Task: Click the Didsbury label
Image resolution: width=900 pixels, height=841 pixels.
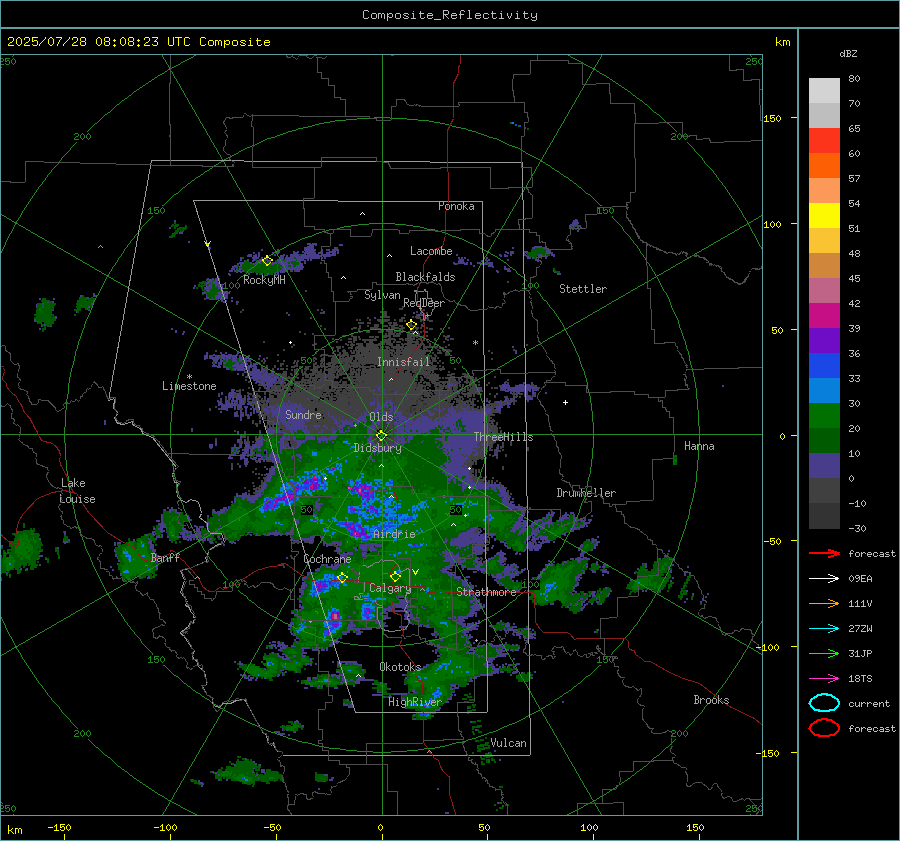Action: 378,448
